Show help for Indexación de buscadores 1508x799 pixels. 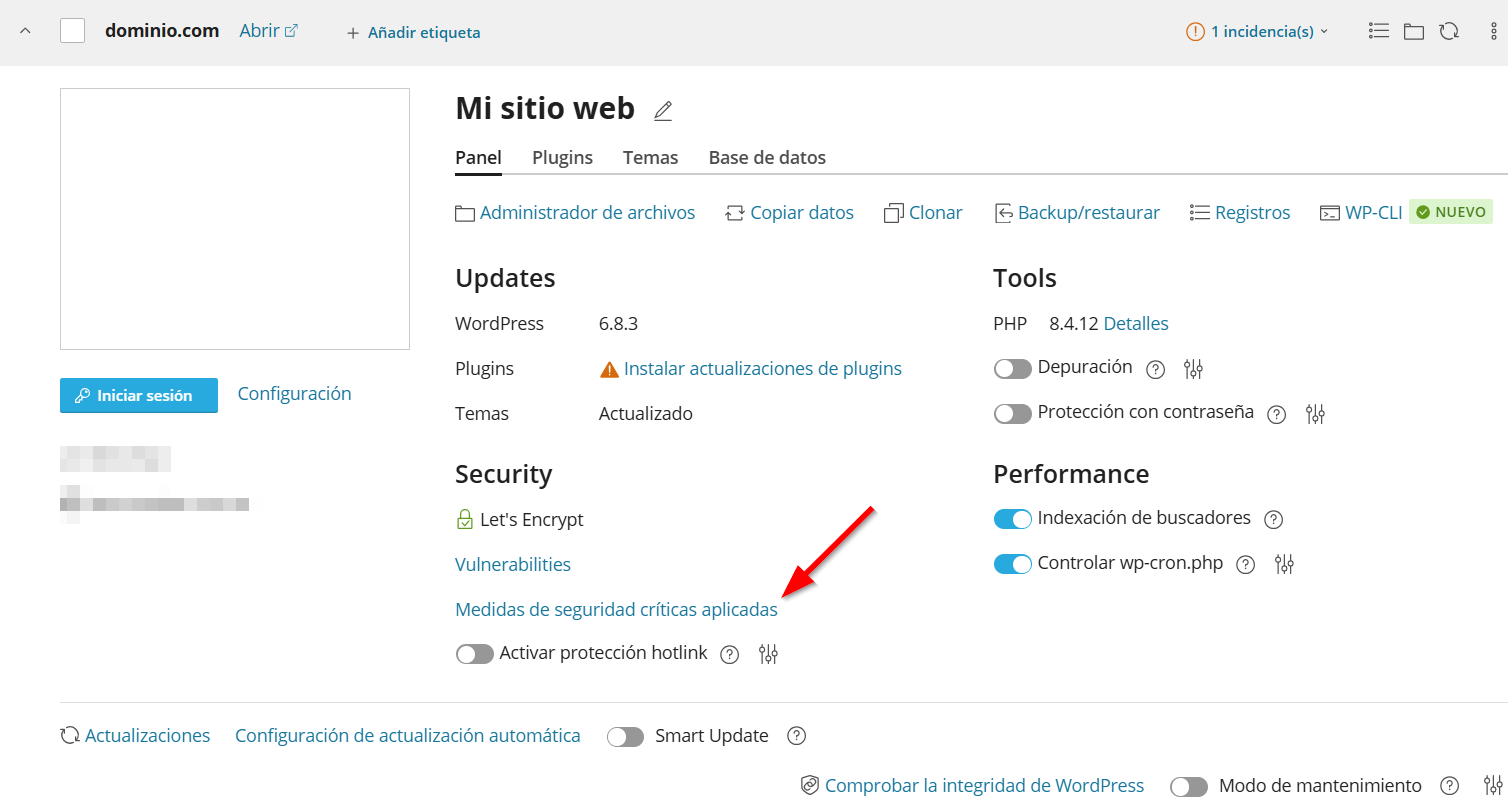pos(1273,519)
